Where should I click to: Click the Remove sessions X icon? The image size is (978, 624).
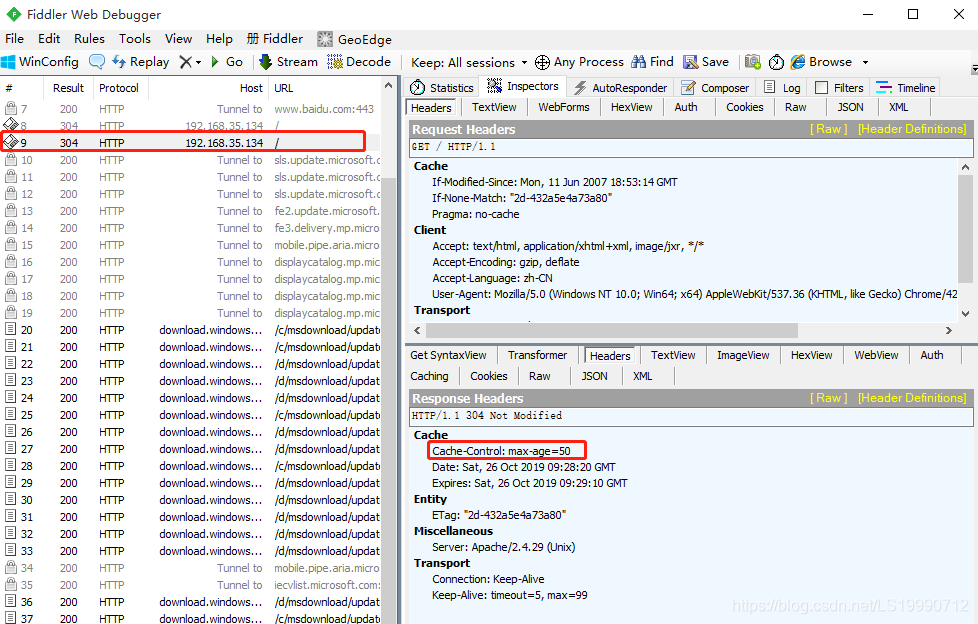click(185, 62)
